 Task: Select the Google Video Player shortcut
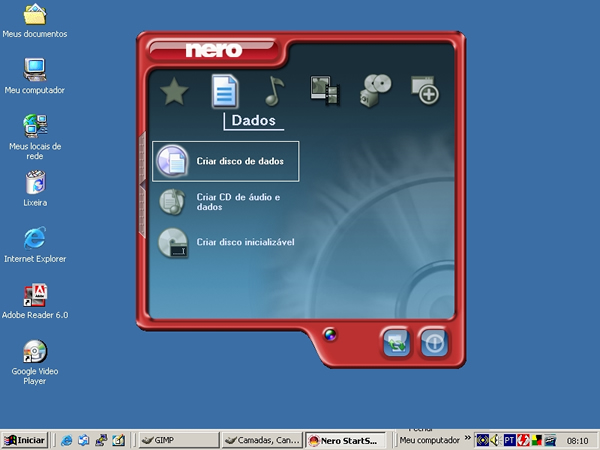point(35,362)
